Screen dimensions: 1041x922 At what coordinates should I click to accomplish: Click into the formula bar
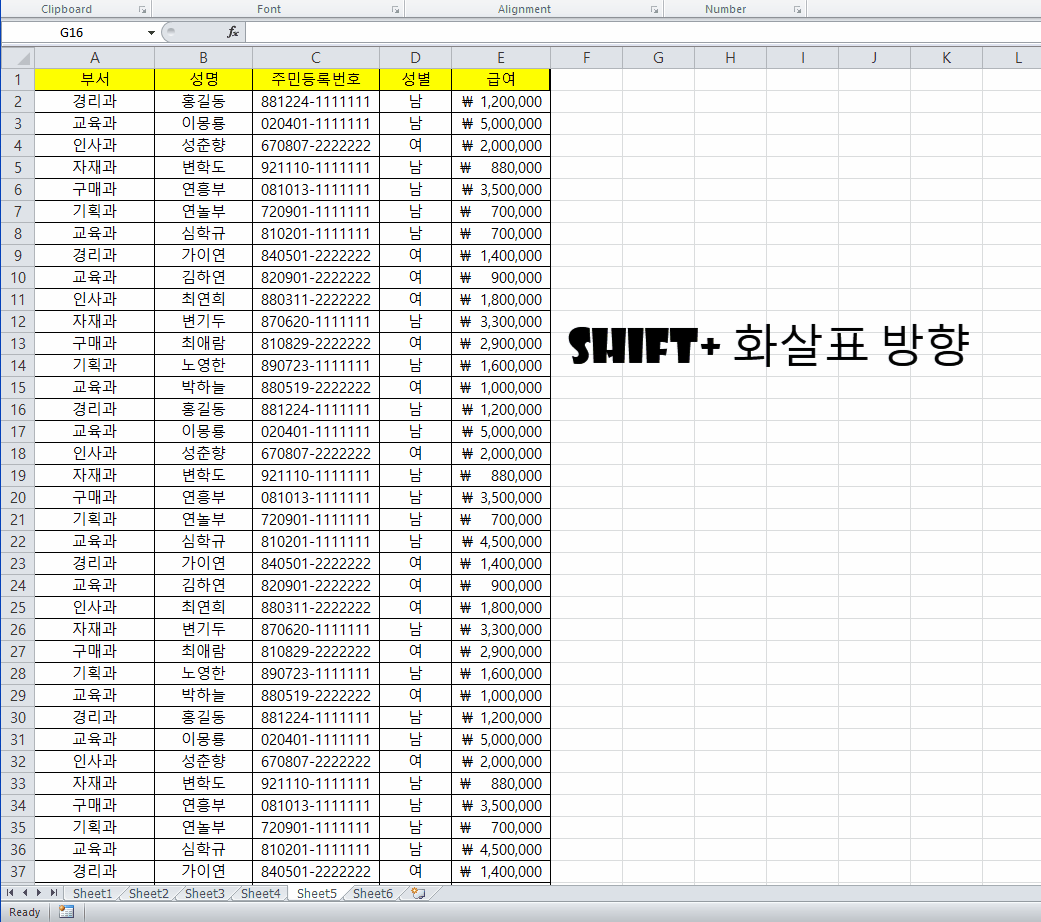tap(643, 32)
